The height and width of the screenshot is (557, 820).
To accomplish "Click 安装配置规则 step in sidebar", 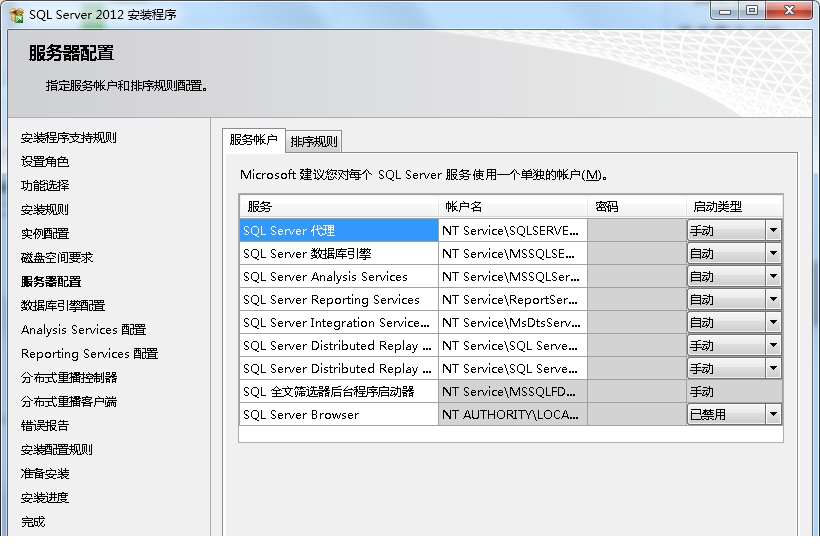I will pyautogui.click(x=57, y=450).
